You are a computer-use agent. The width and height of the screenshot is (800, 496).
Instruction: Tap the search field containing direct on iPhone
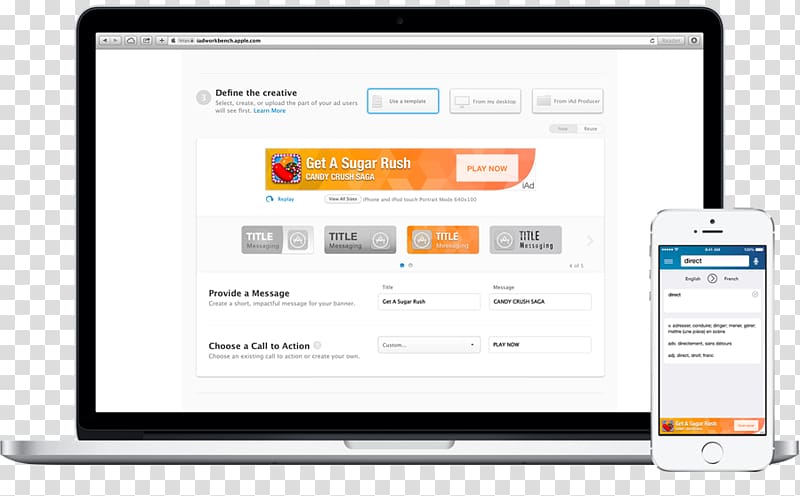(714, 261)
